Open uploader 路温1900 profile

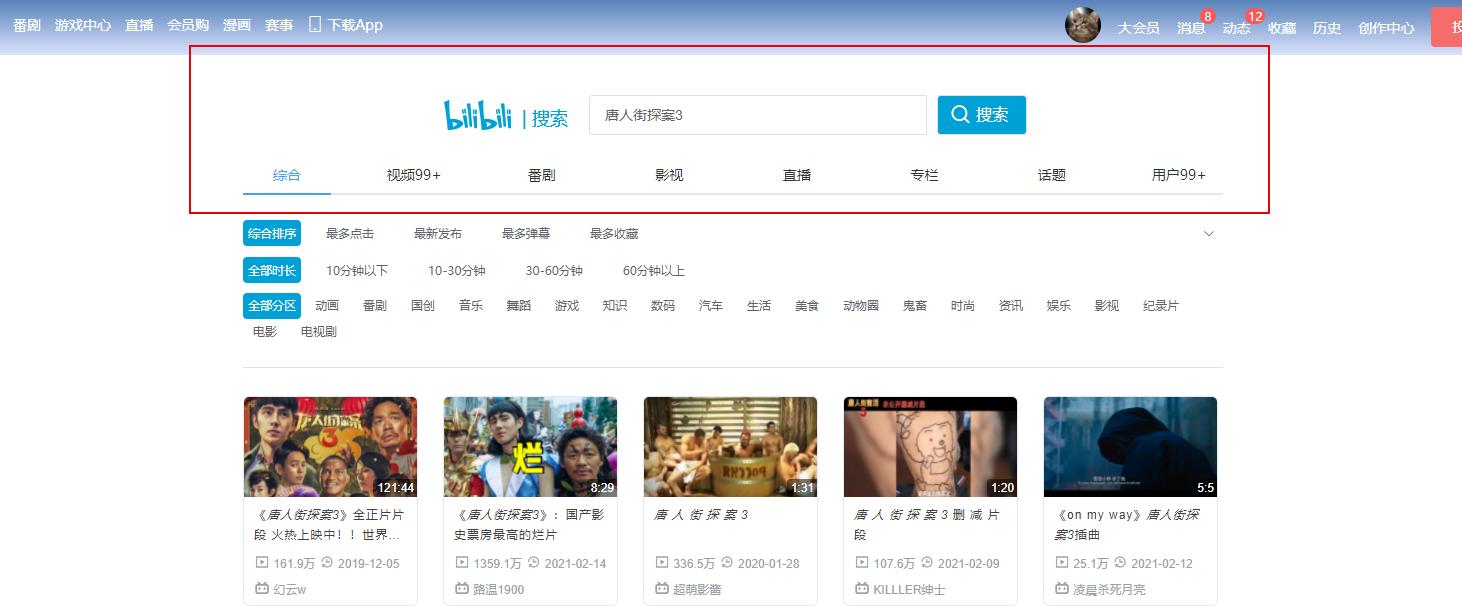click(x=498, y=589)
